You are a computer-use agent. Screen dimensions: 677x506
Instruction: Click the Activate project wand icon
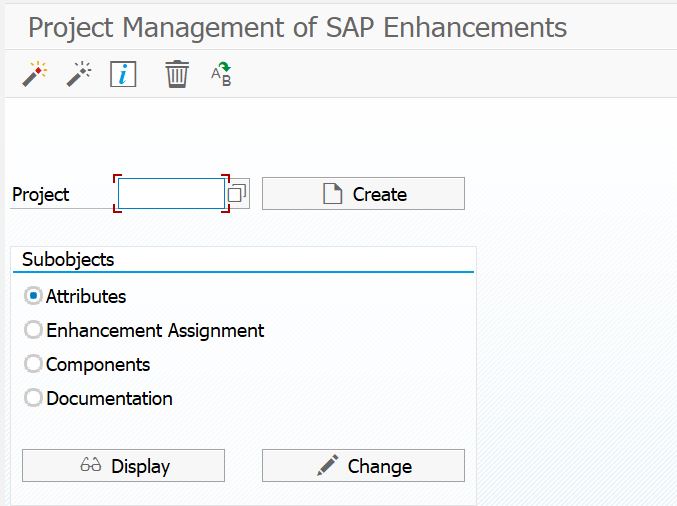(35, 74)
